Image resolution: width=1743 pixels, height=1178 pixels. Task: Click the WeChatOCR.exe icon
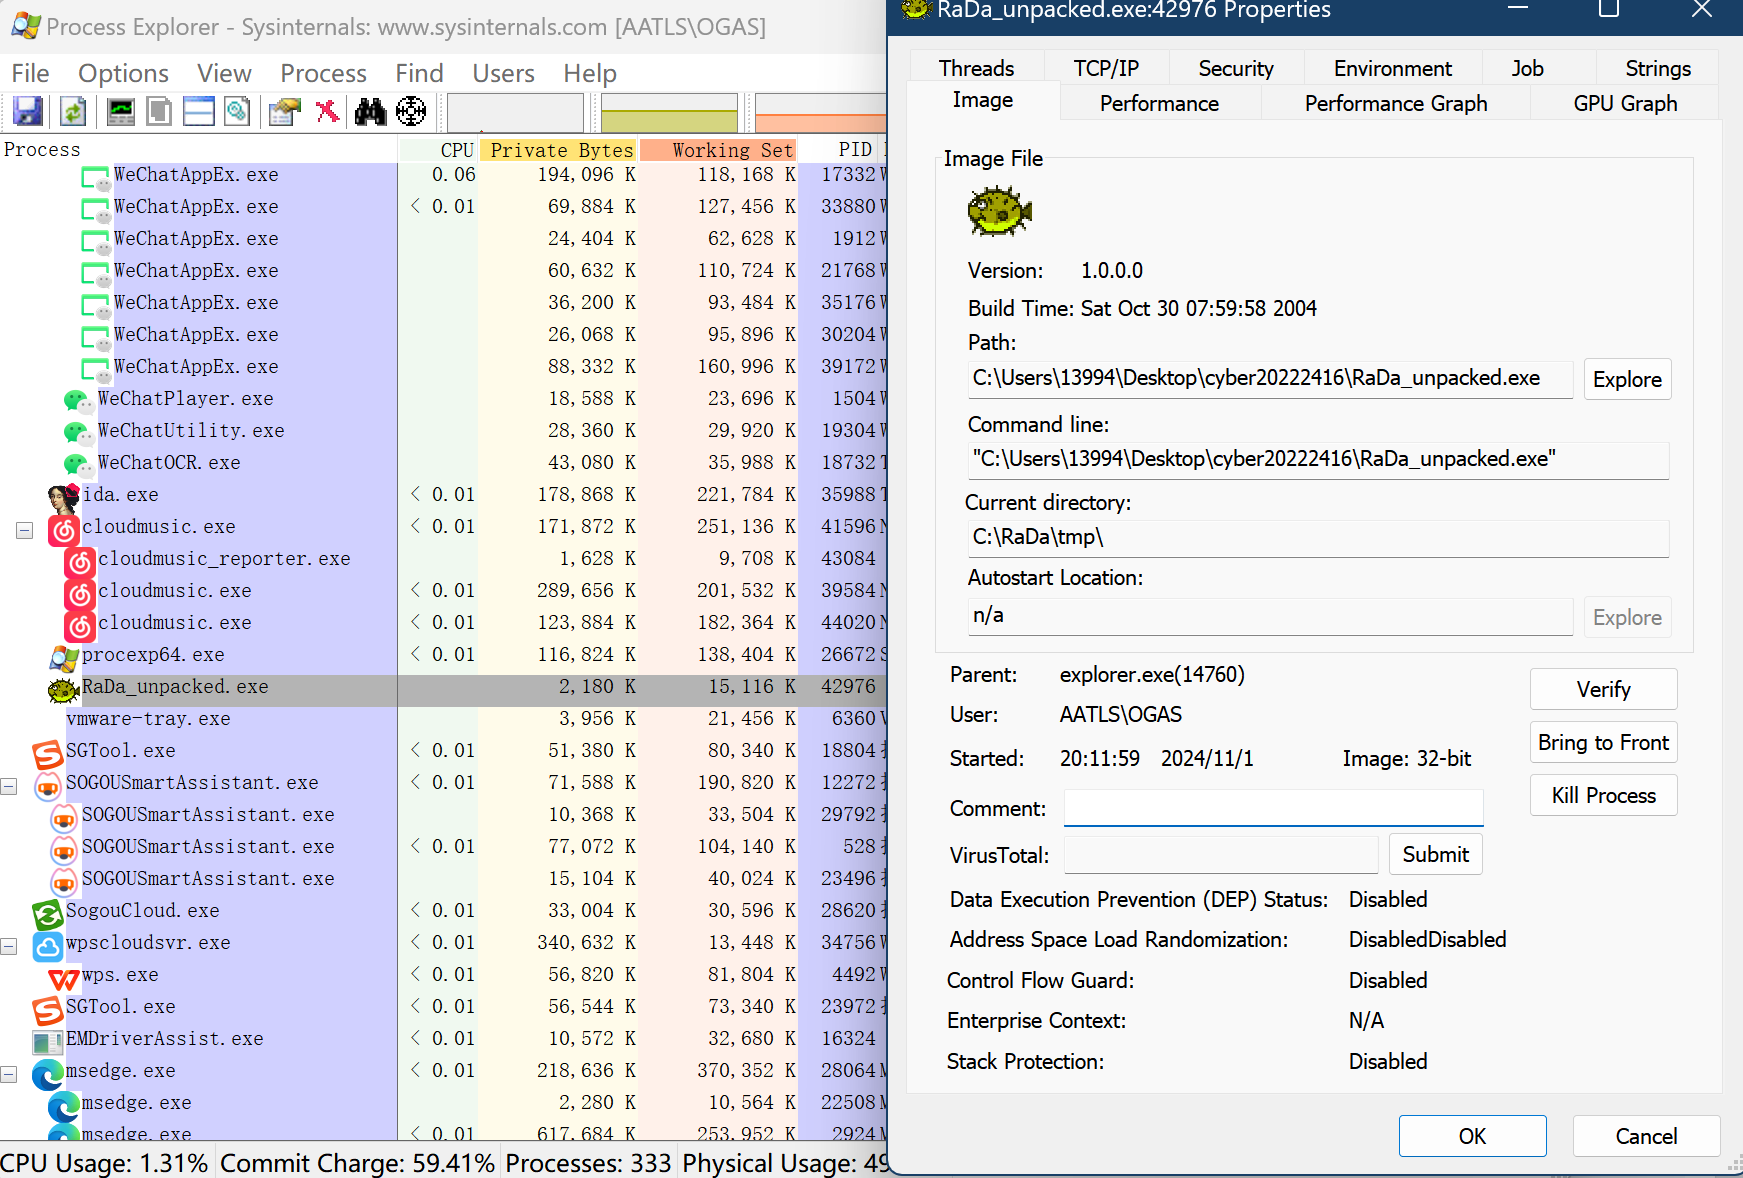click(78, 465)
